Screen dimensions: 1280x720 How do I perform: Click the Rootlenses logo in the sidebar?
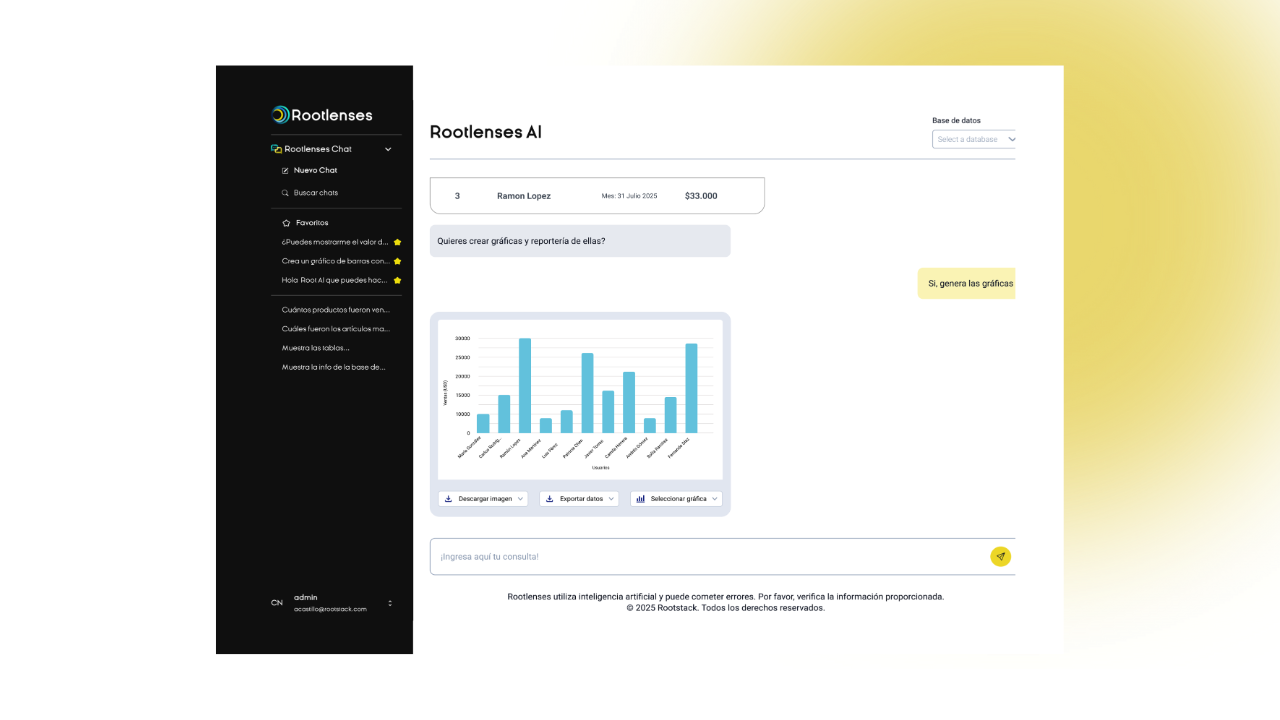tap(320, 114)
